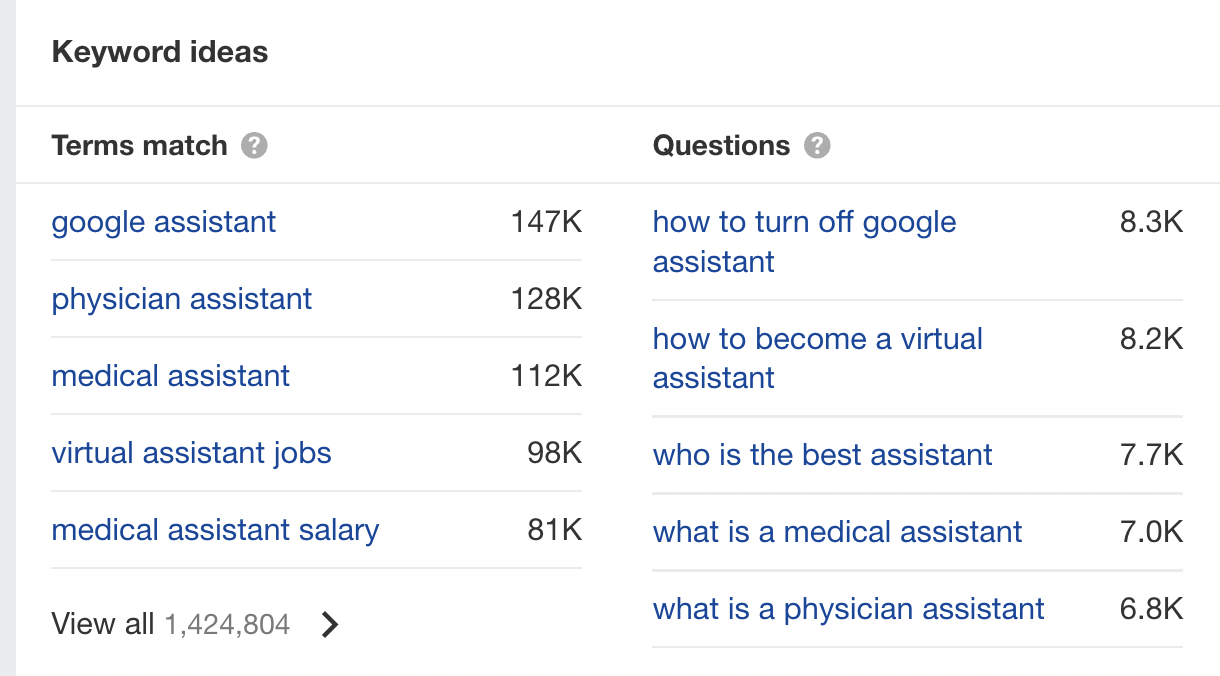Open the "google assistant" keyword link
Image resolution: width=1220 pixels, height=676 pixels.
(x=164, y=222)
